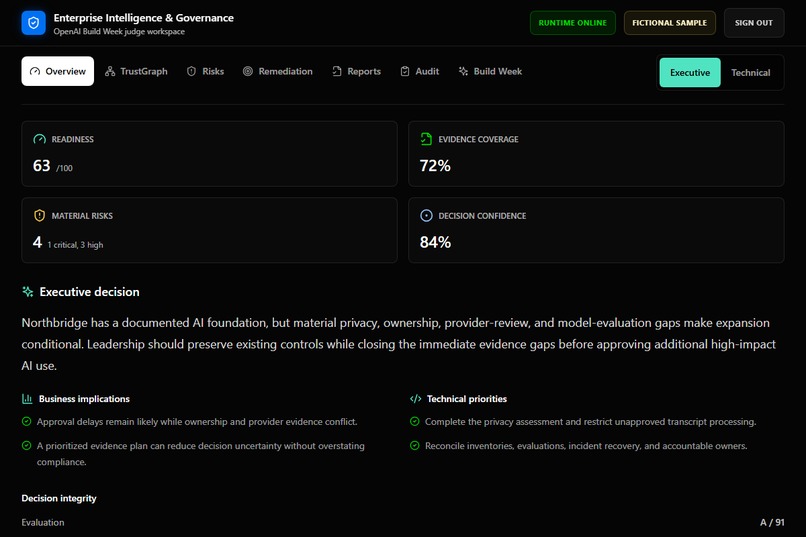Screen dimensions: 806x537
Task: Click check icon beside Reconcile inventories item
Action: point(415,446)
